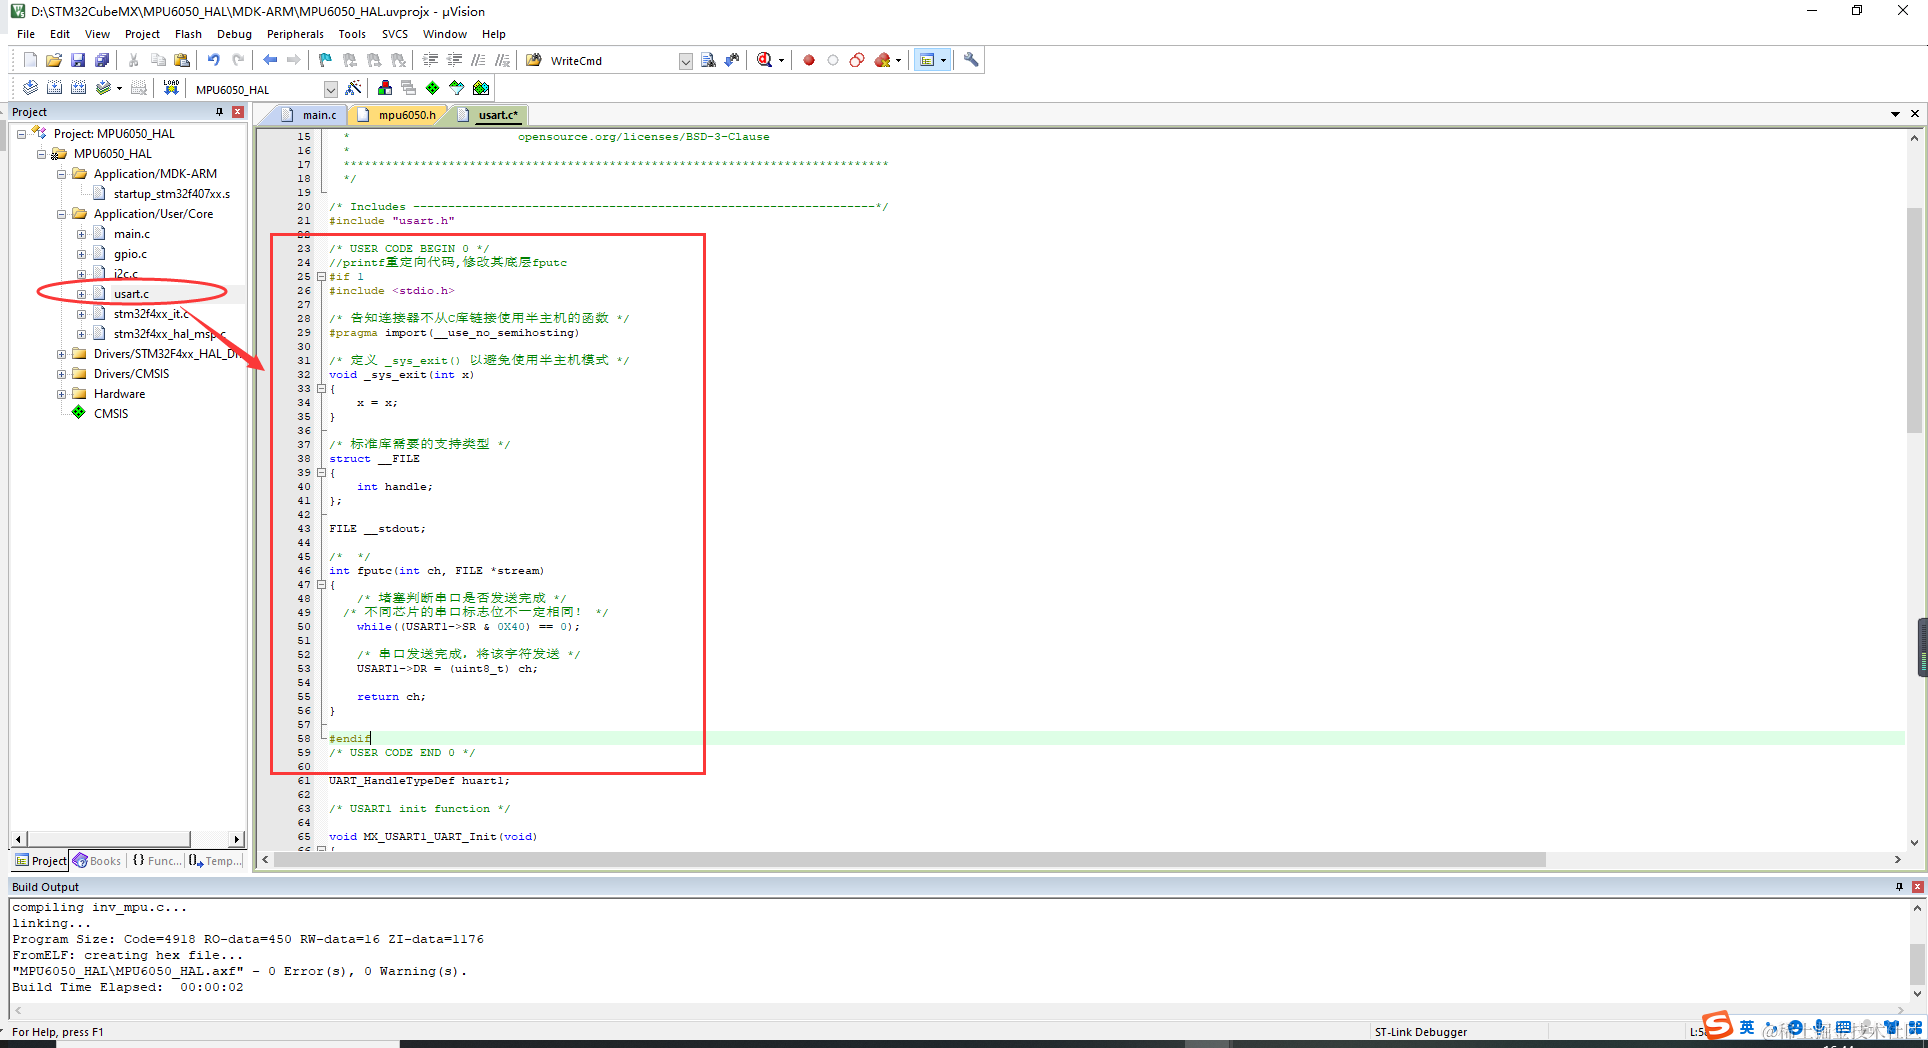This screenshot has height=1048, width=1928.
Task: Open window layout dropdown arrow
Action: point(943,60)
